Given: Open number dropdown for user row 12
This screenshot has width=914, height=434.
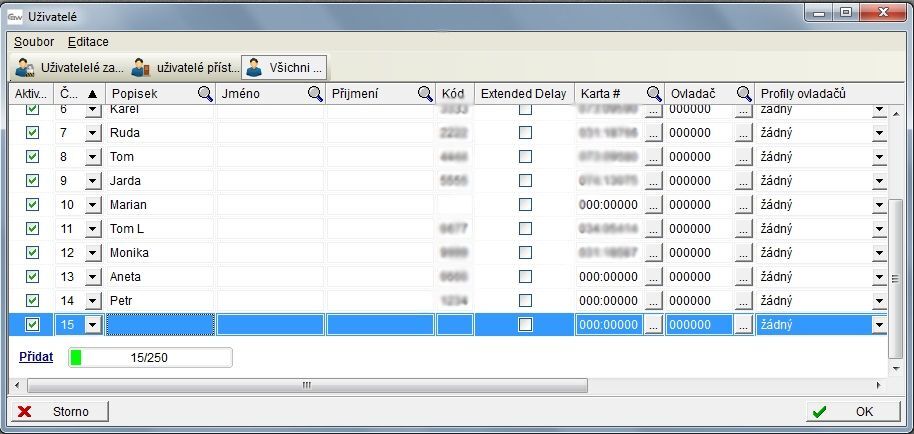Looking at the screenshot, I should pyautogui.click(x=93, y=253).
